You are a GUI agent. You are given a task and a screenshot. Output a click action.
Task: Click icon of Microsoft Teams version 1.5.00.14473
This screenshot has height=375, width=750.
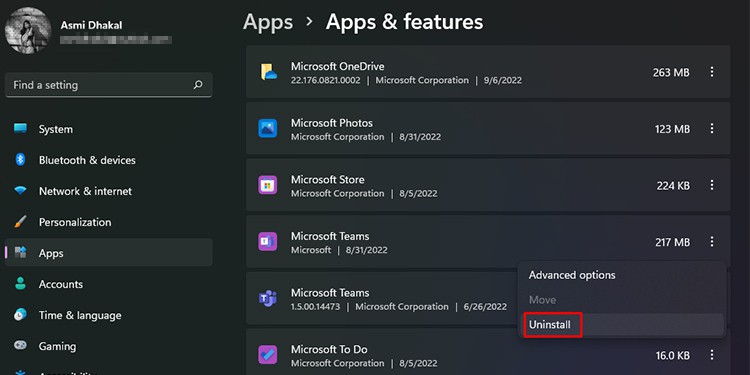click(x=268, y=298)
